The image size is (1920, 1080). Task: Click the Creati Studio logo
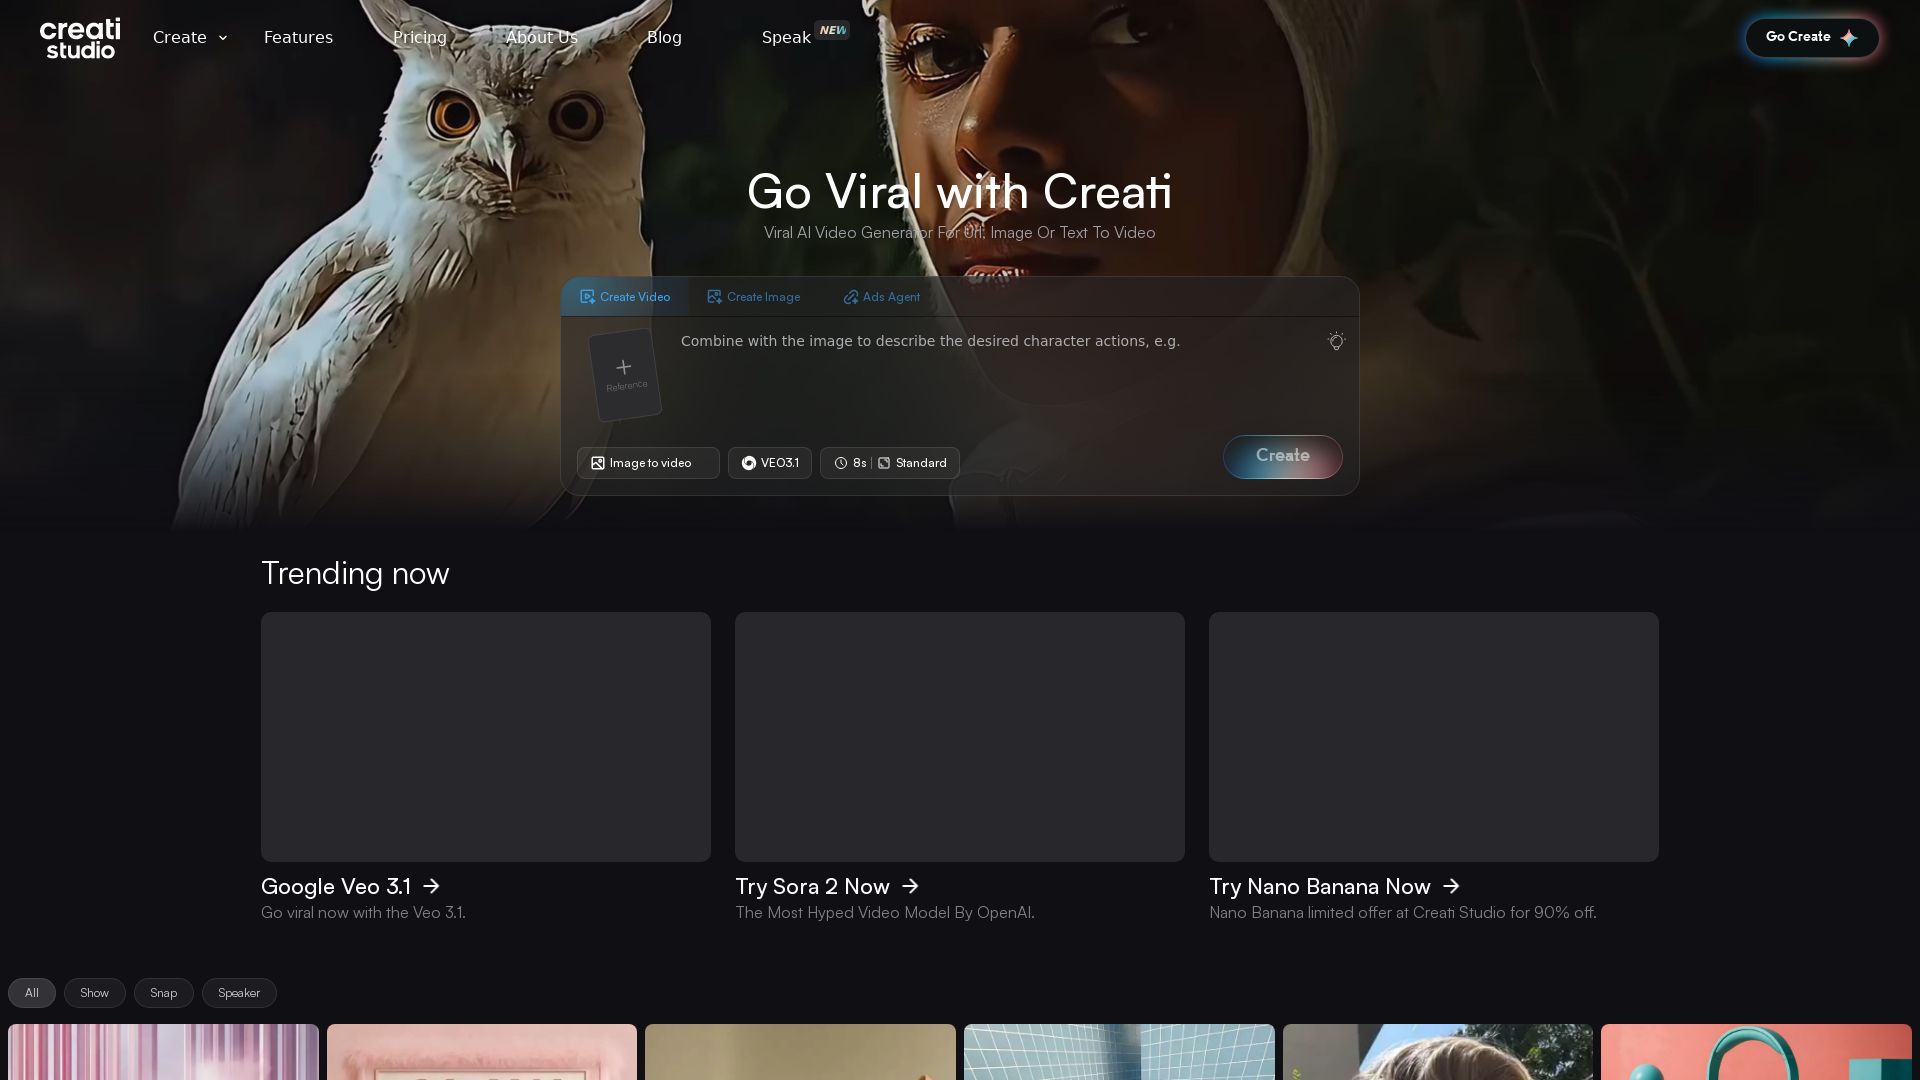(x=80, y=38)
